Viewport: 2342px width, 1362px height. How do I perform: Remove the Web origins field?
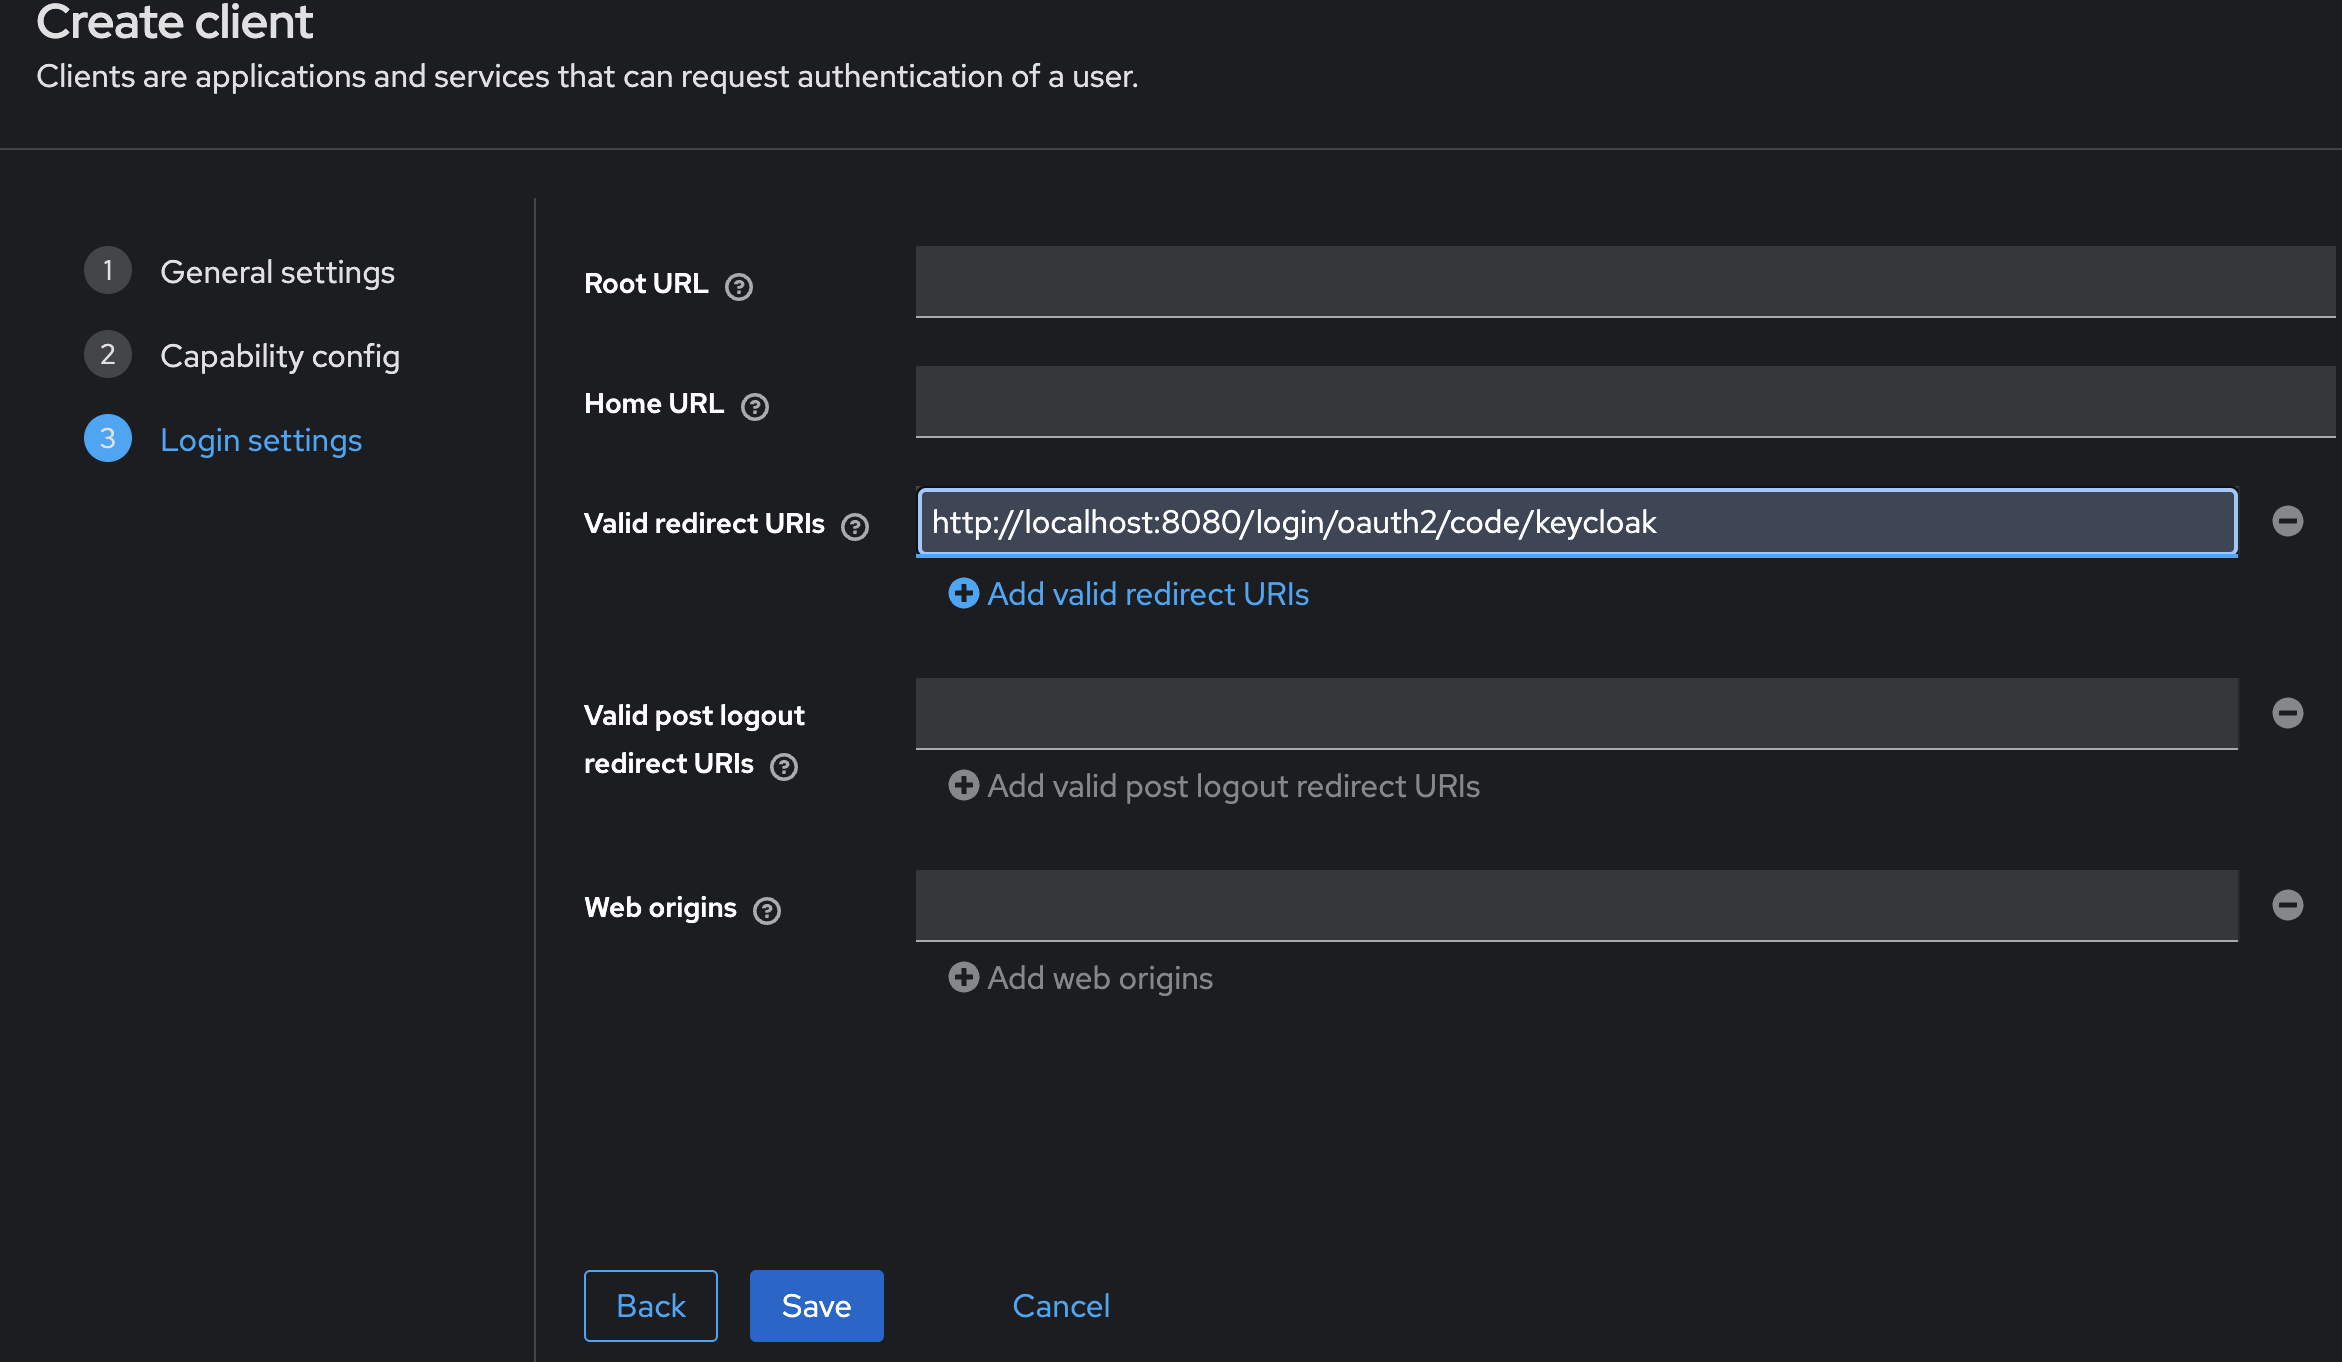pos(2287,905)
